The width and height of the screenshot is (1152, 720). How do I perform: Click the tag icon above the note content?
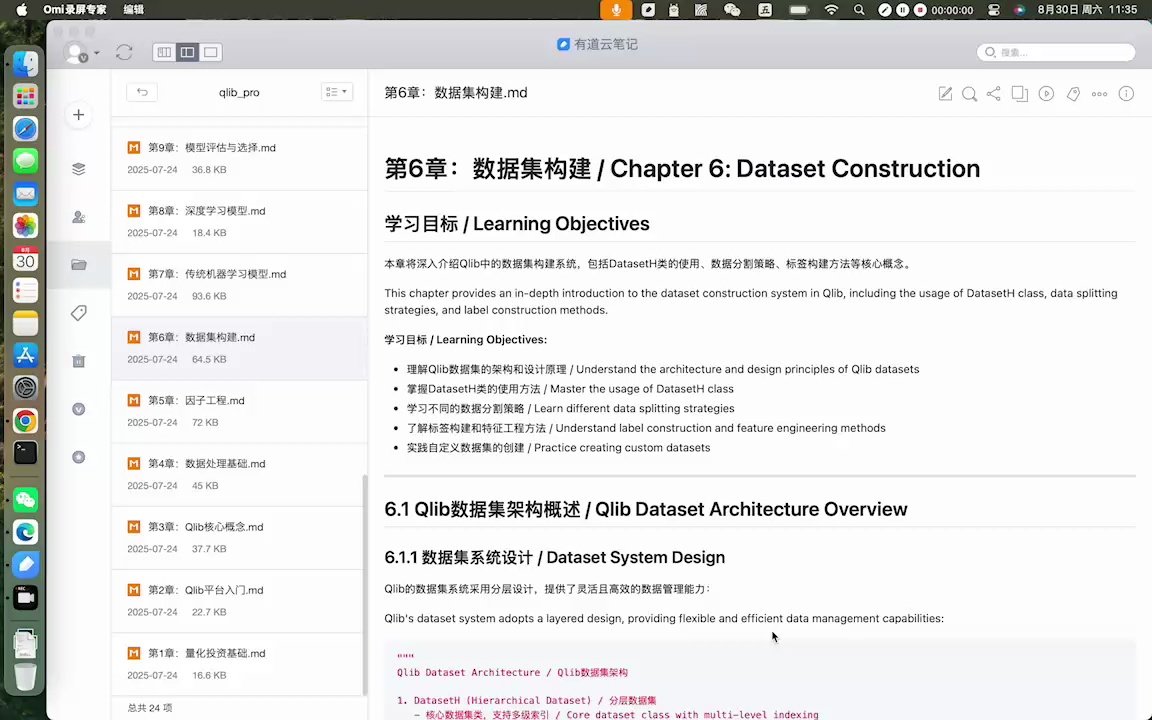click(1073, 93)
